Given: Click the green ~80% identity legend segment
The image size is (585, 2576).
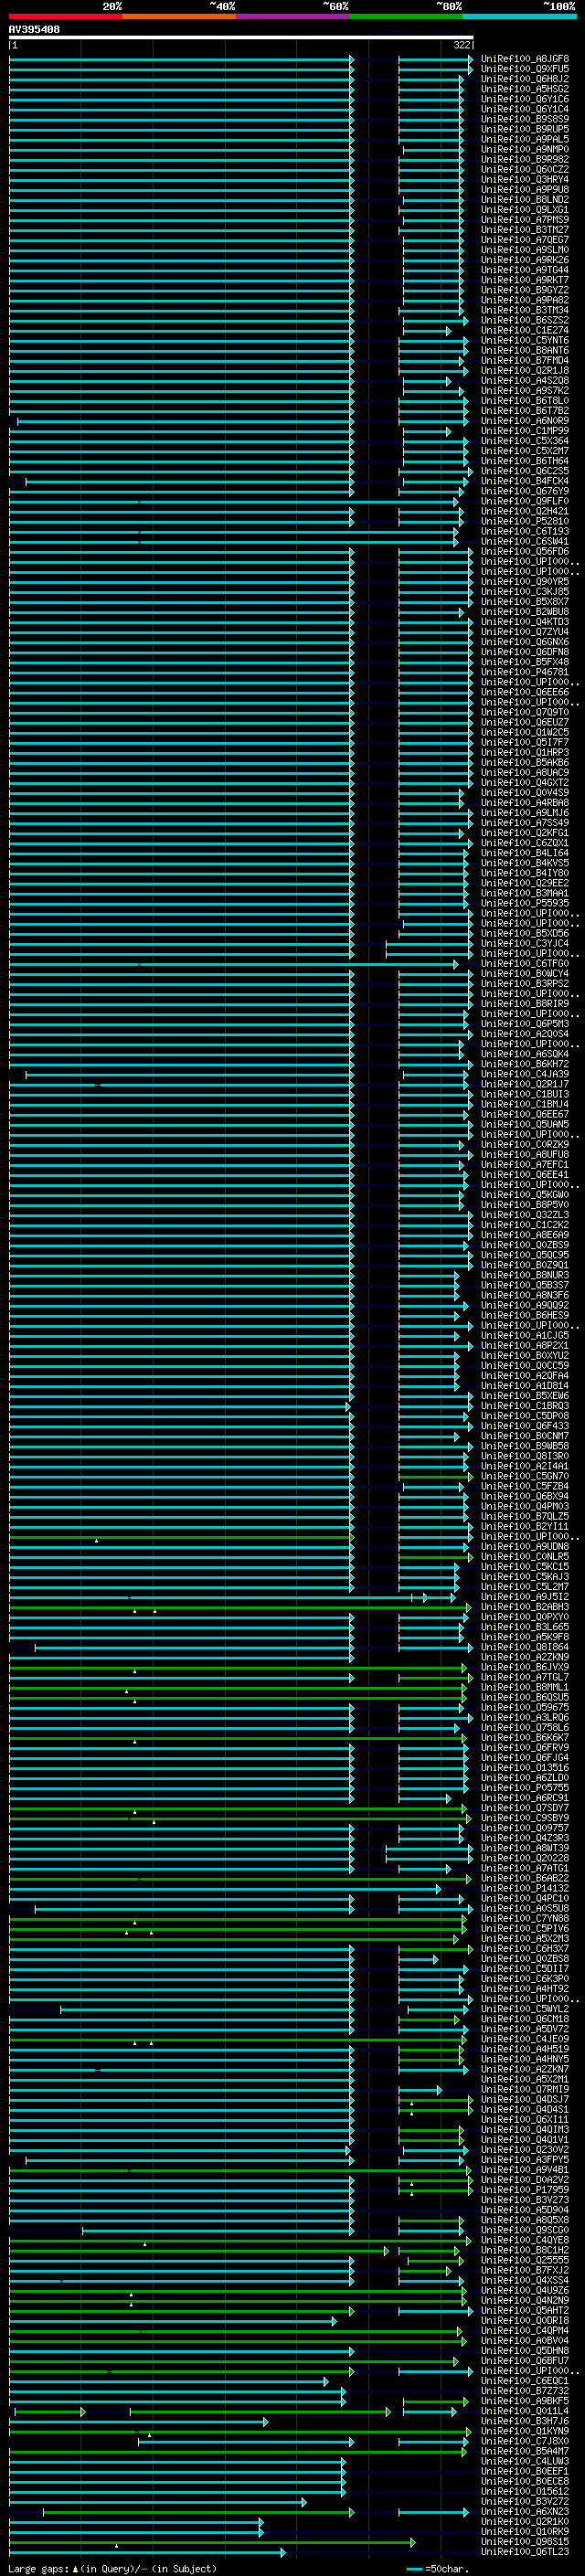Looking at the screenshot, I should (406, 16).
